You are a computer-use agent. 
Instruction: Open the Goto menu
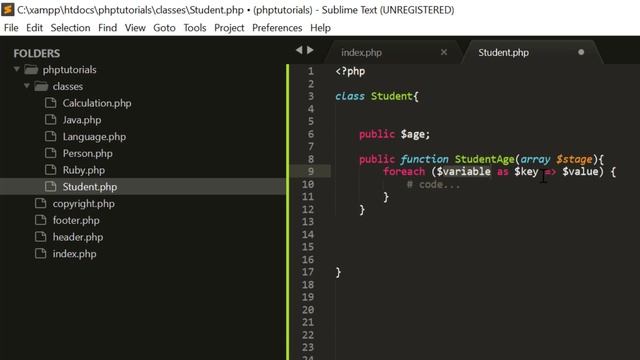click(x=164, y=28)
